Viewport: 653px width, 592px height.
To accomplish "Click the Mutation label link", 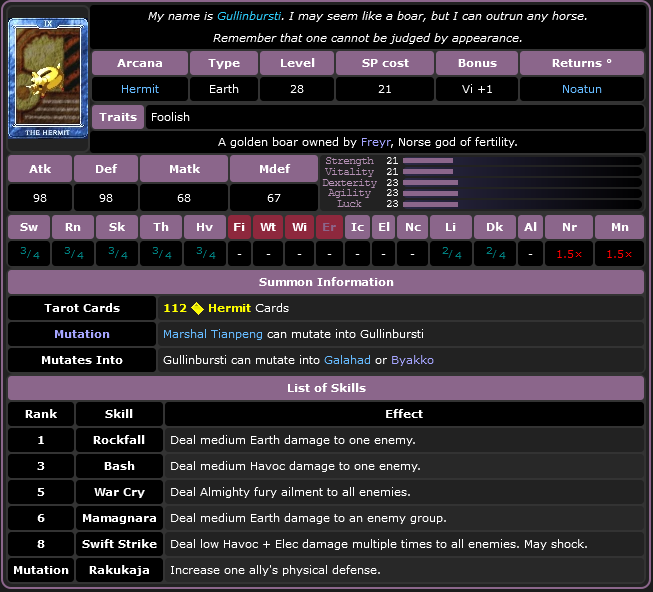I will [82, 333].
